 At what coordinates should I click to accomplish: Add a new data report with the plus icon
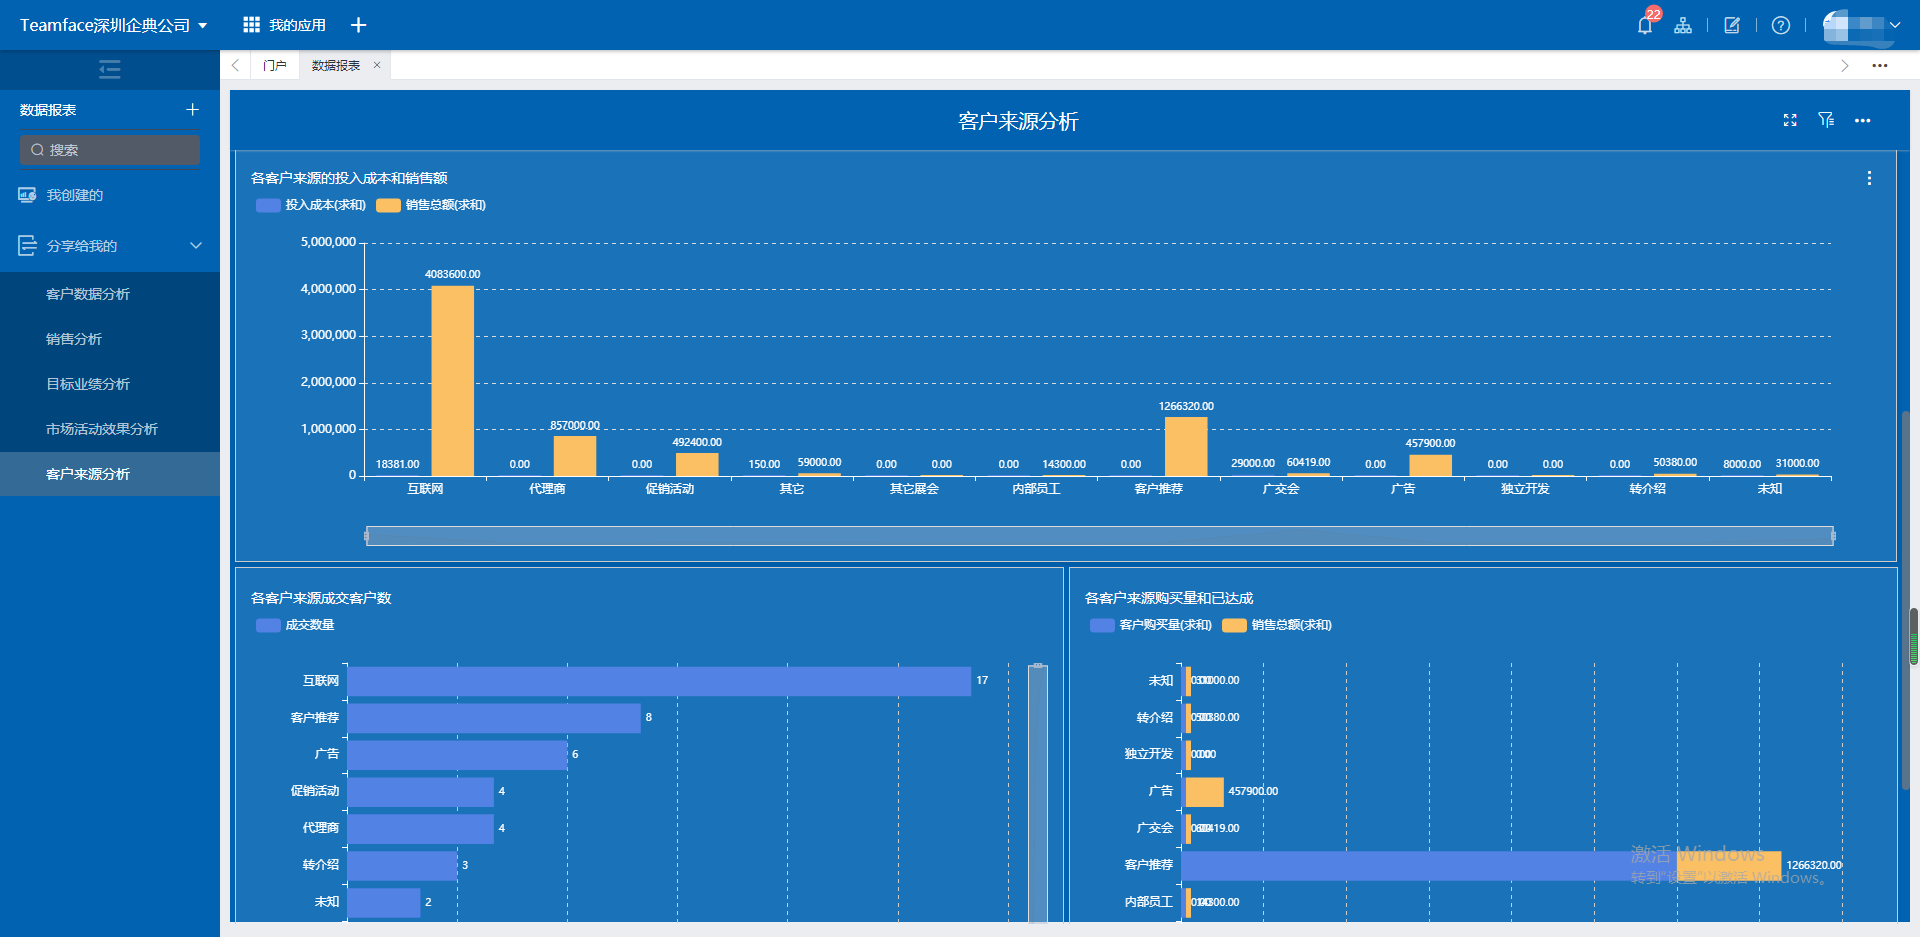[x=192, y=109]
